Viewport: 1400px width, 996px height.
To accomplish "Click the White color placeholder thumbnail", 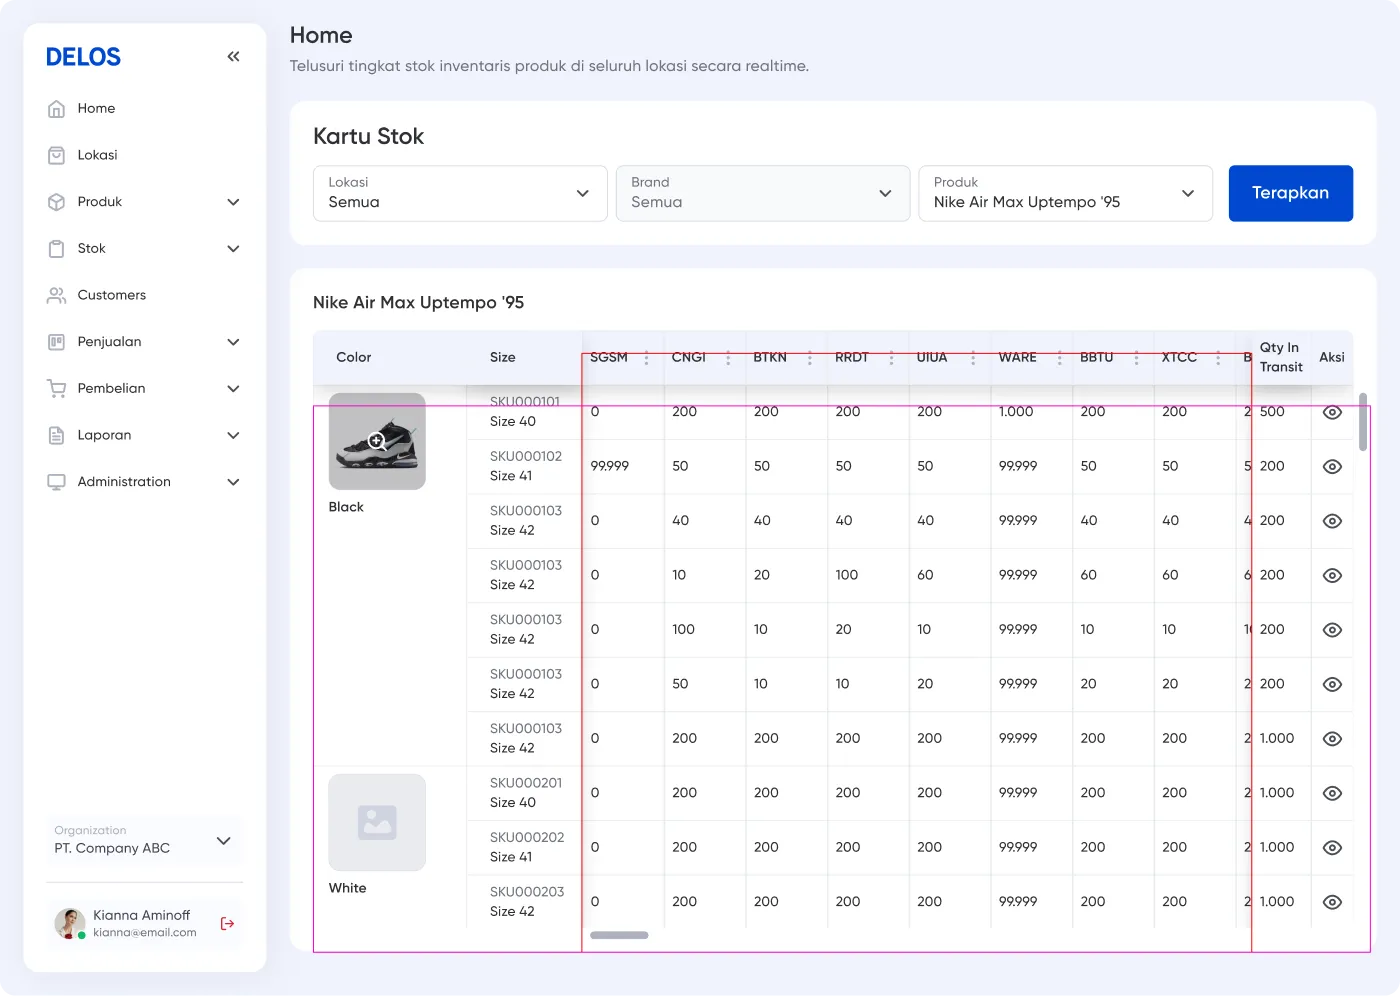I will tap(377, 822).
